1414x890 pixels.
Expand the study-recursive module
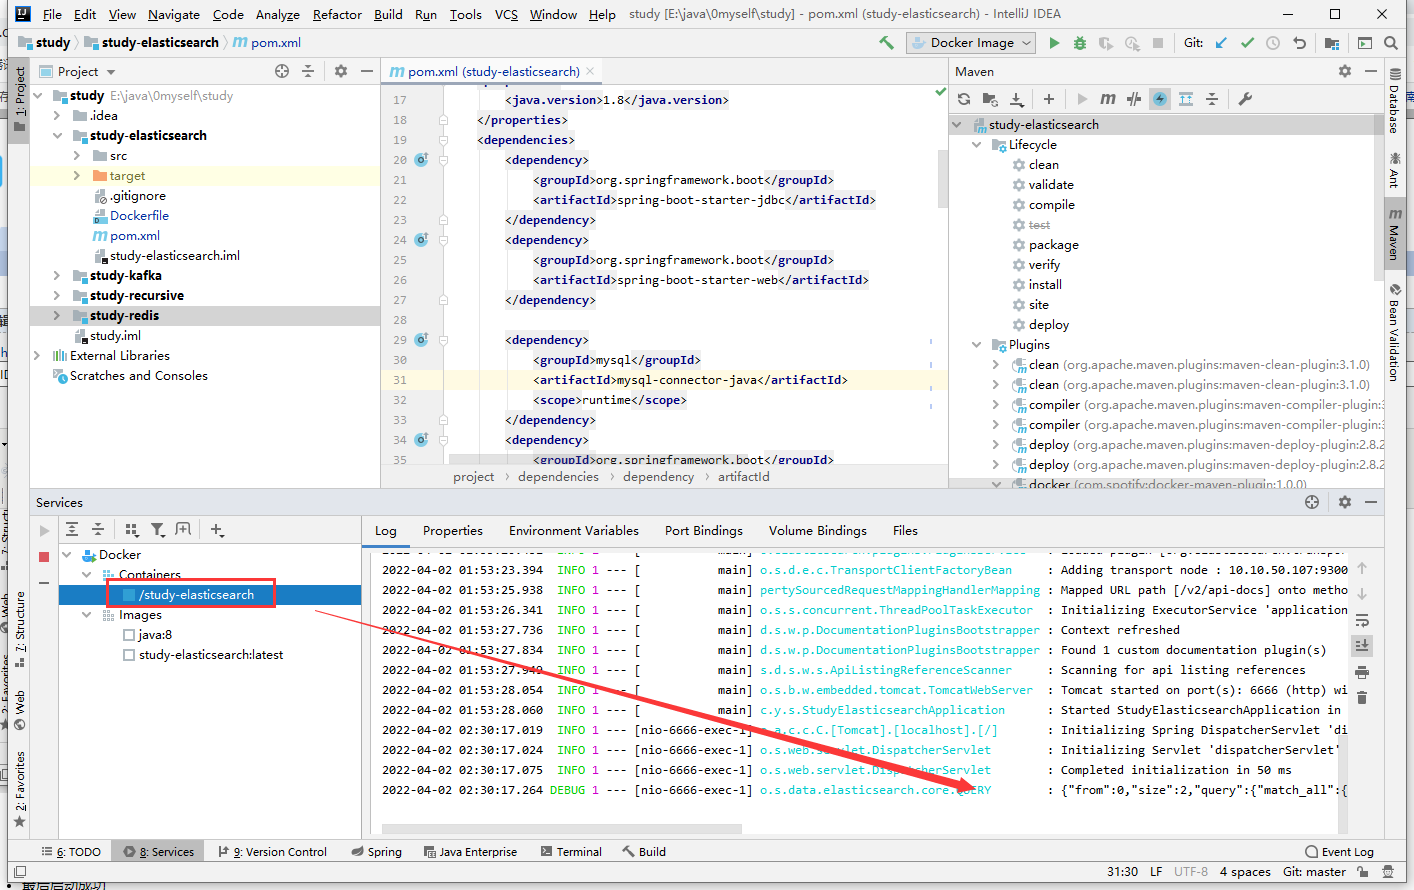(x=57, y=296)
